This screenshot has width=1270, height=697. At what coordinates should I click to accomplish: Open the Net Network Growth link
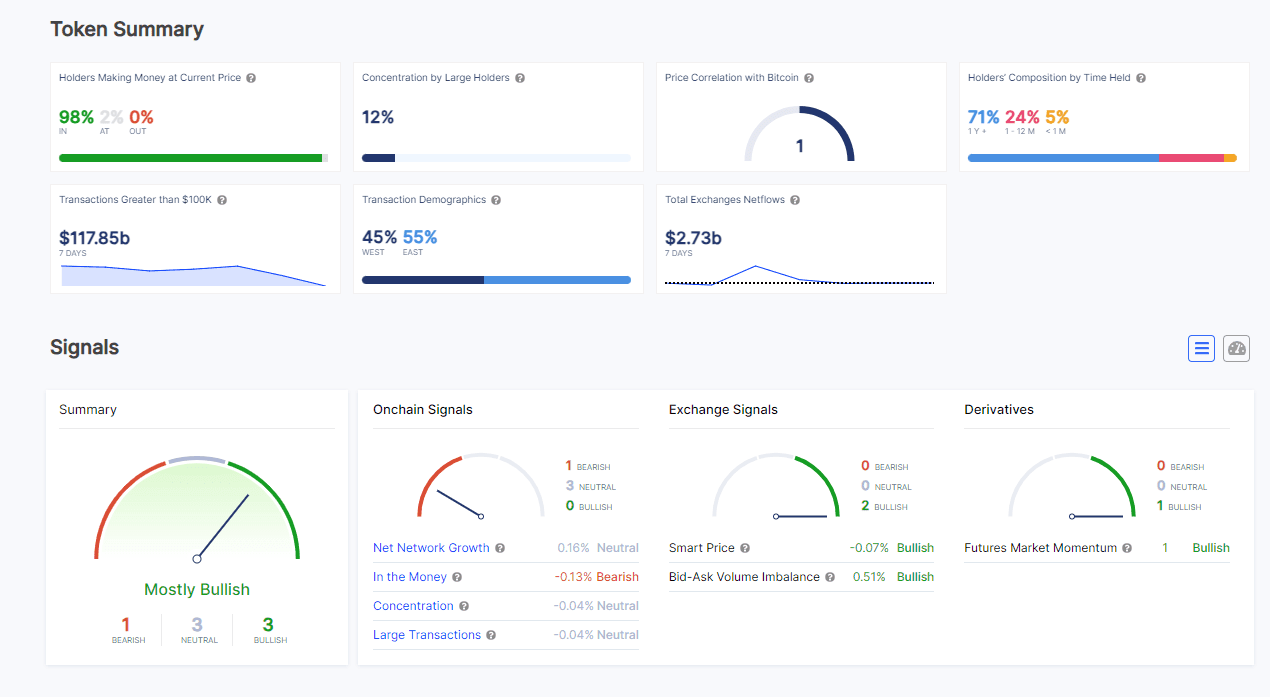431,548
